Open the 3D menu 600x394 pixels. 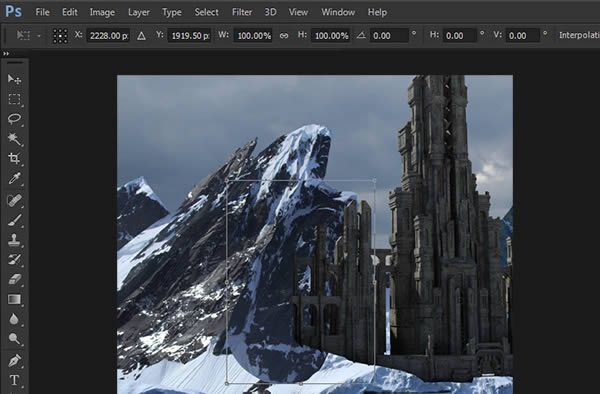(270, 12)
